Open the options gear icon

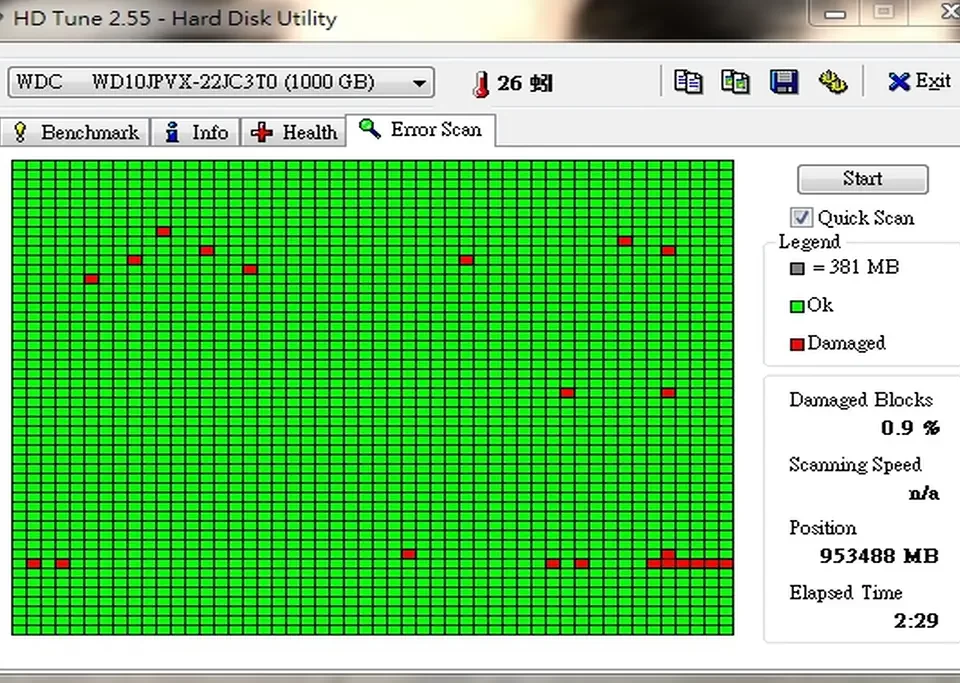[x=832, y=82]
